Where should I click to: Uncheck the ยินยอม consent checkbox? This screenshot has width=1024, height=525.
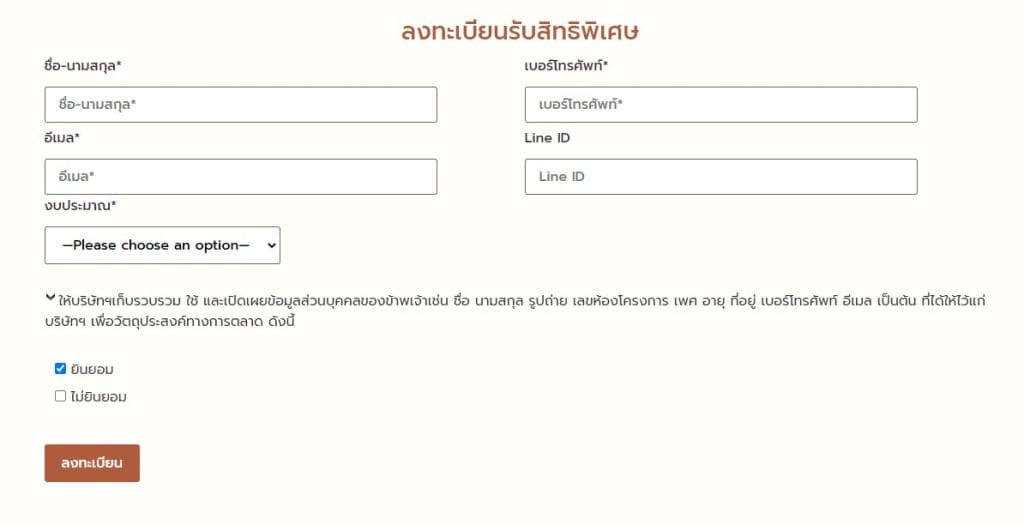click(60, 368)
